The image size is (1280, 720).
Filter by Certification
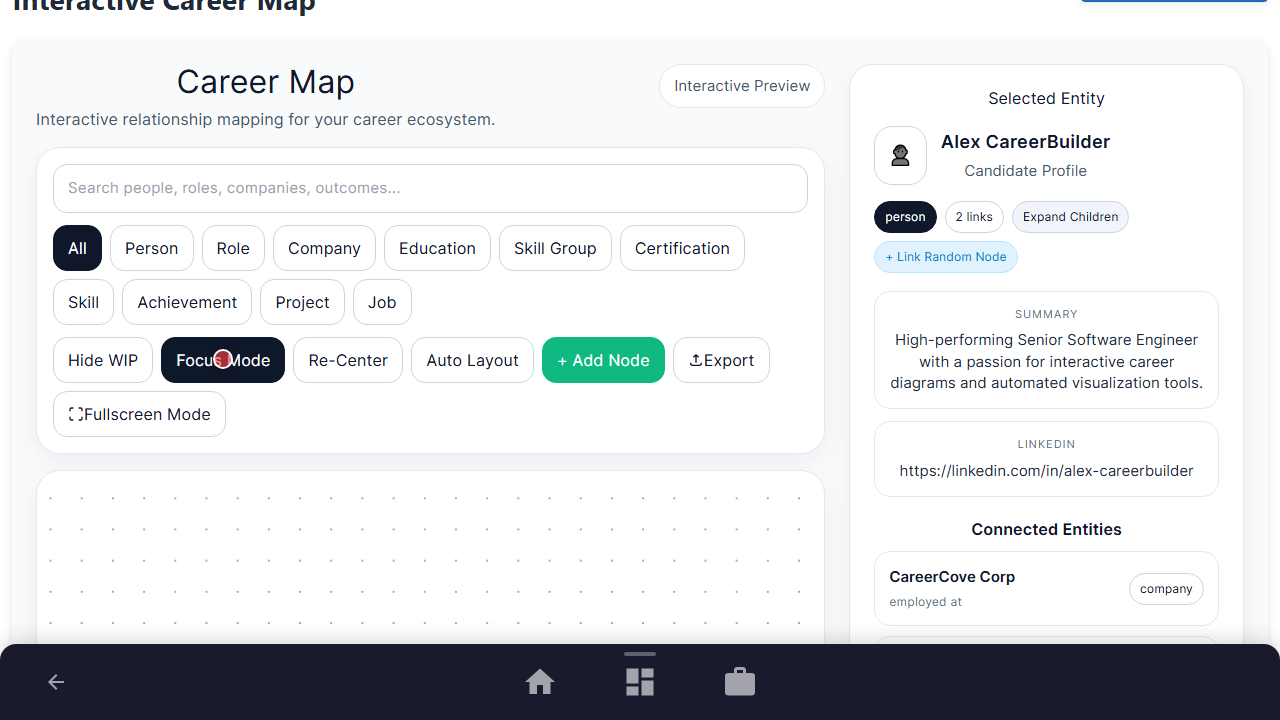click(682, 248)
